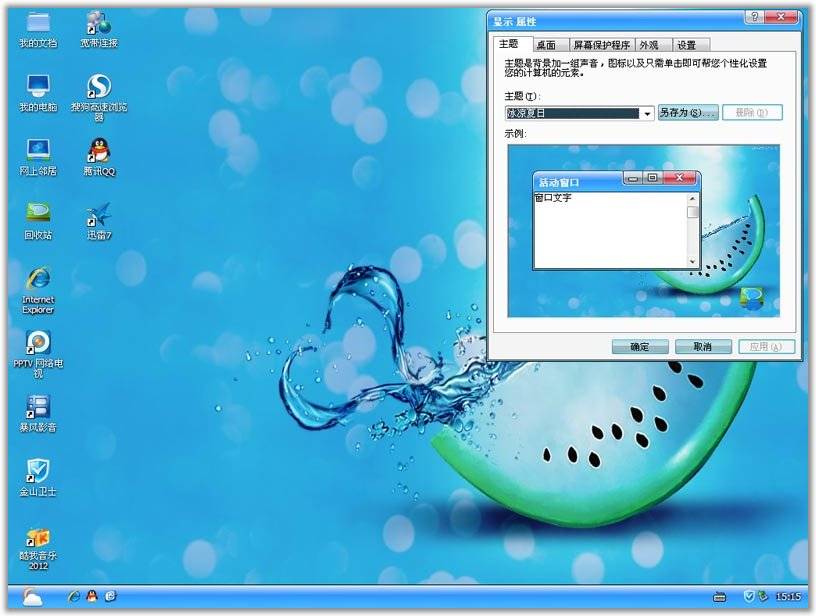816x616 pixels.
Task: Click the green tray icon beside the clock
Action: coord(762,596)
